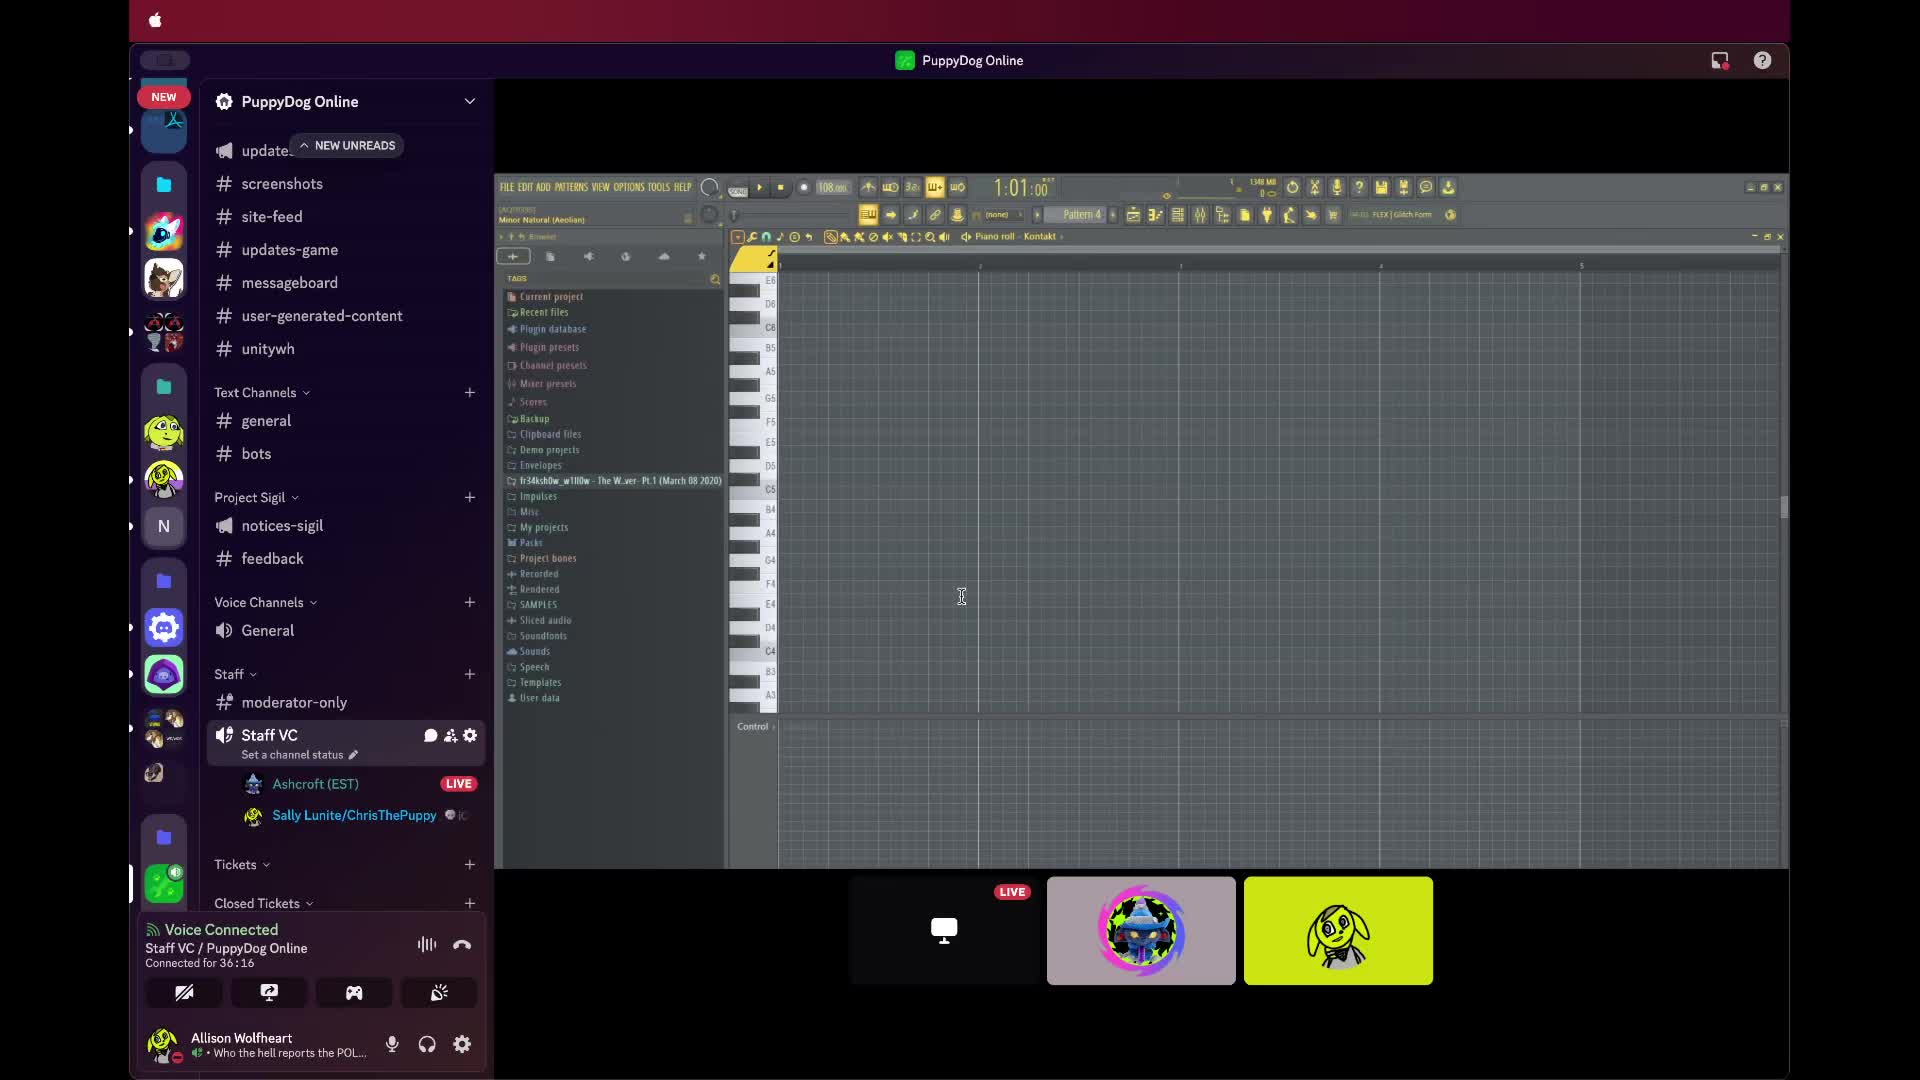
Task: Select the piano roll mute tool
Action: click(887, 237)
